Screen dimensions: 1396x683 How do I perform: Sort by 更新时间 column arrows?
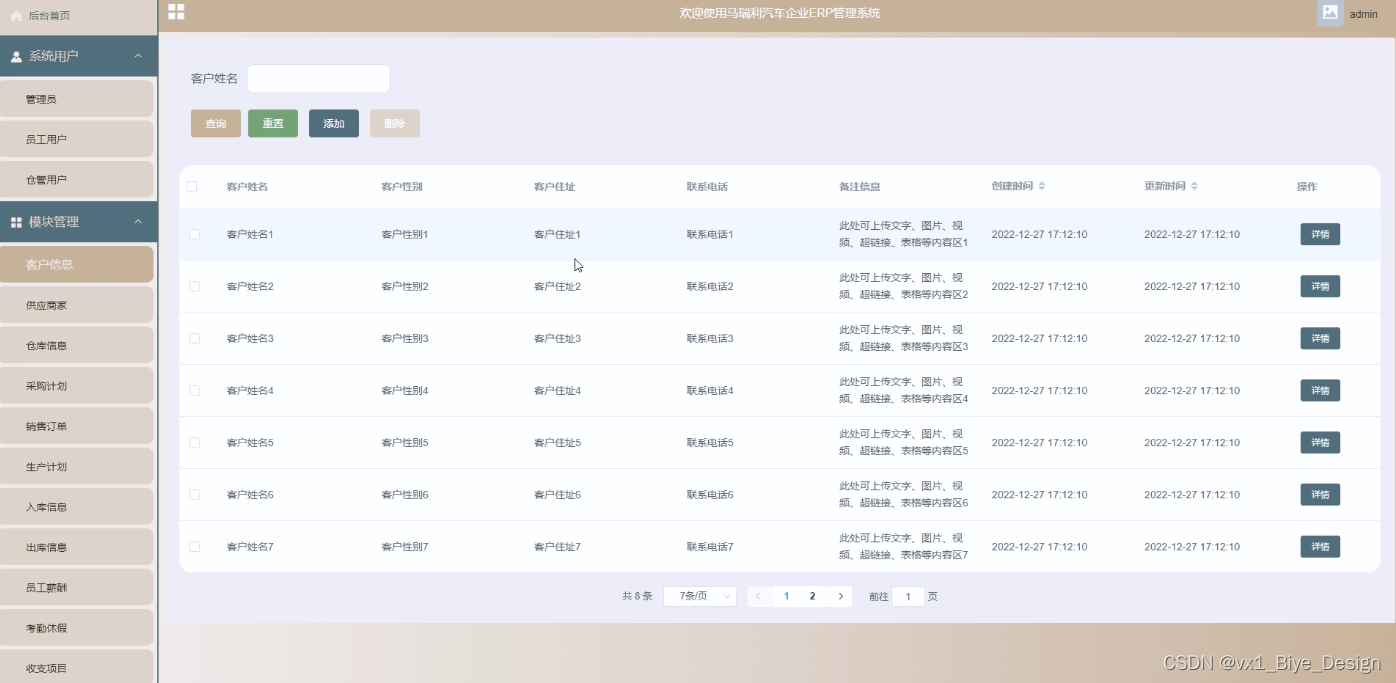coord(1194,187)
